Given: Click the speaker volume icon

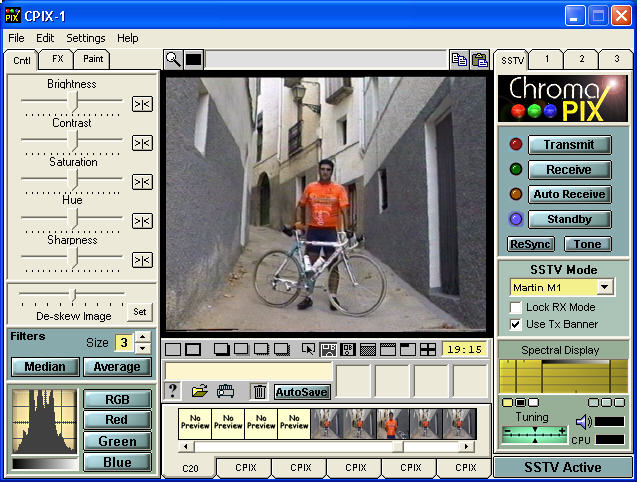Looking at the screenshot, I should coord(584,422).
